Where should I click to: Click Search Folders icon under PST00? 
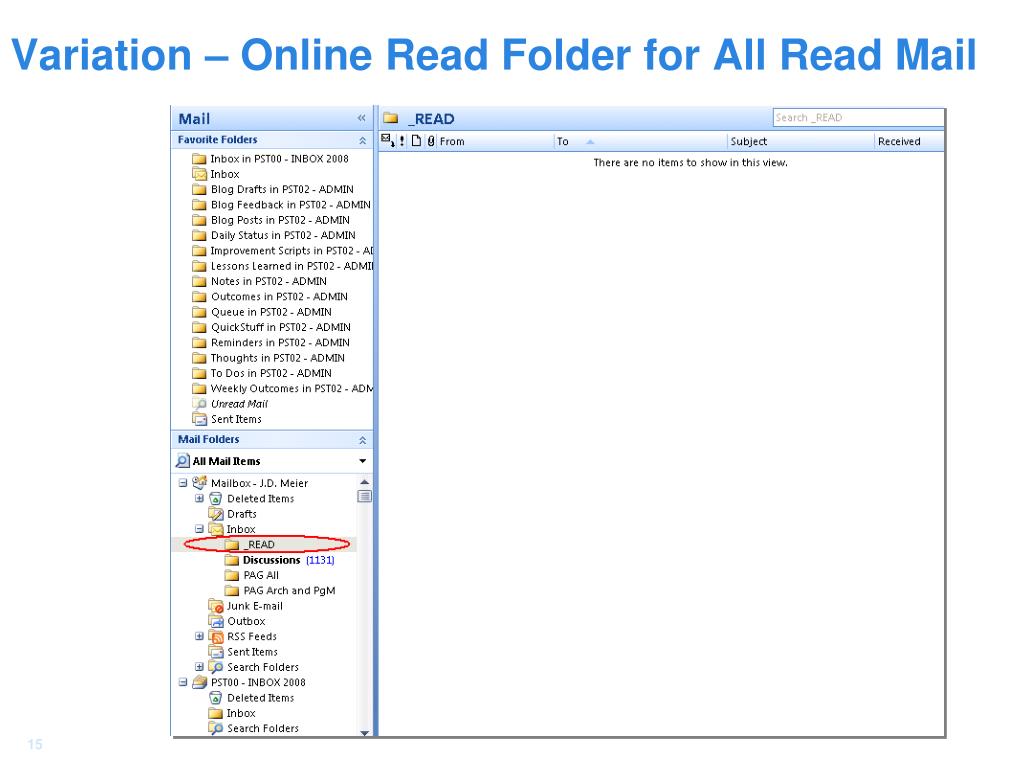(216, 728)
